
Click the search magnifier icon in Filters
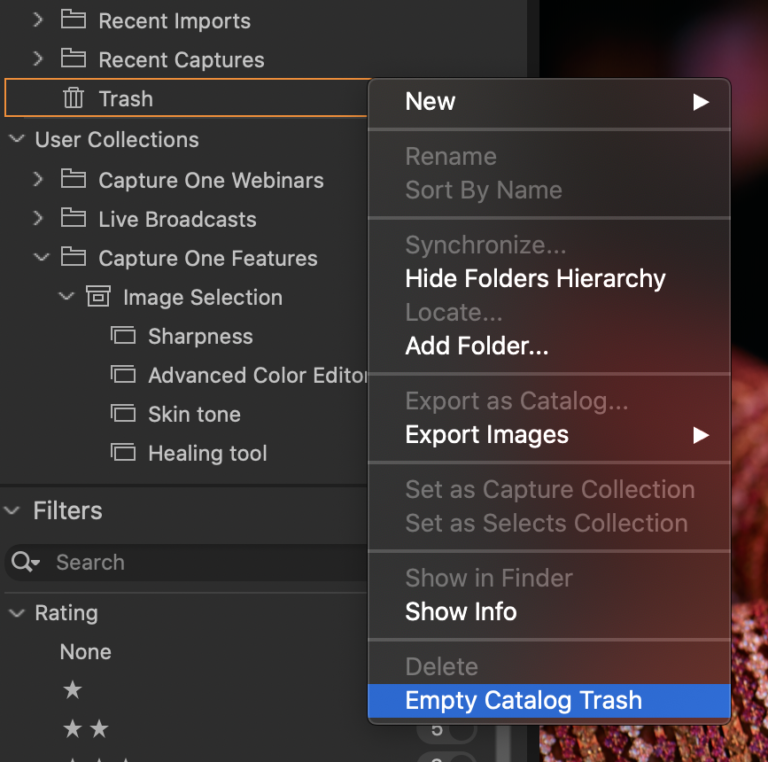24,562
